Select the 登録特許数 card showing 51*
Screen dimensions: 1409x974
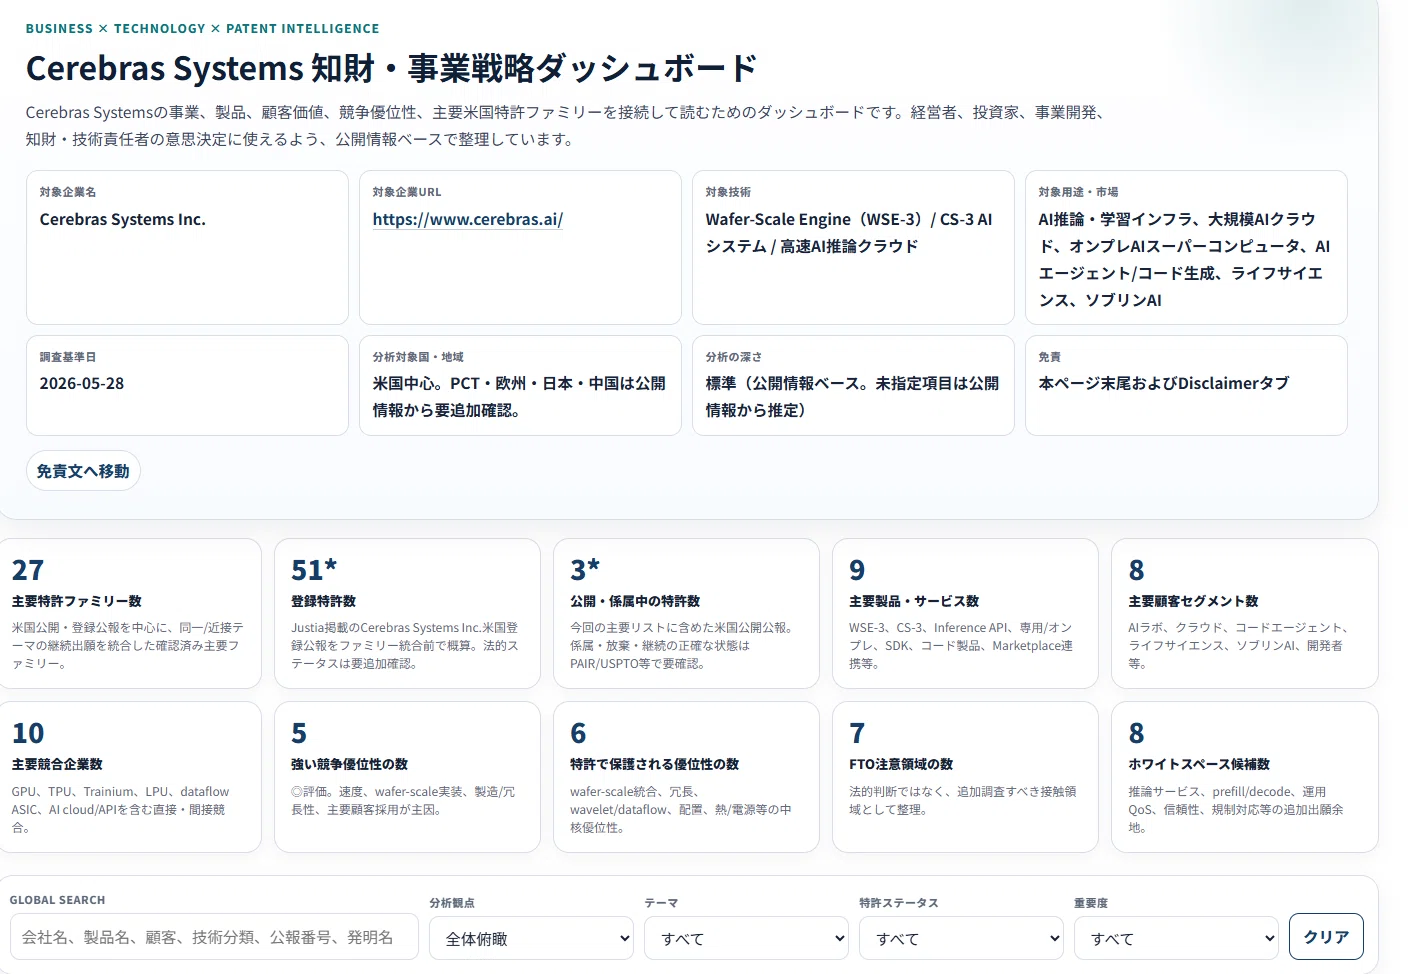pyautogui.click(x=407, y=614)
